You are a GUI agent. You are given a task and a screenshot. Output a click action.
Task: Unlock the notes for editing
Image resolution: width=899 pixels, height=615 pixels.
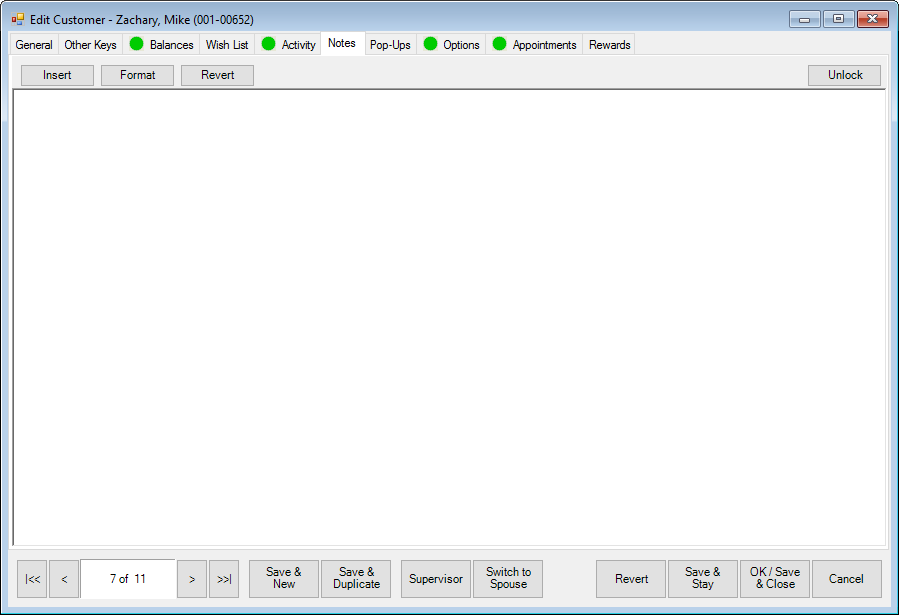(844, 75)
